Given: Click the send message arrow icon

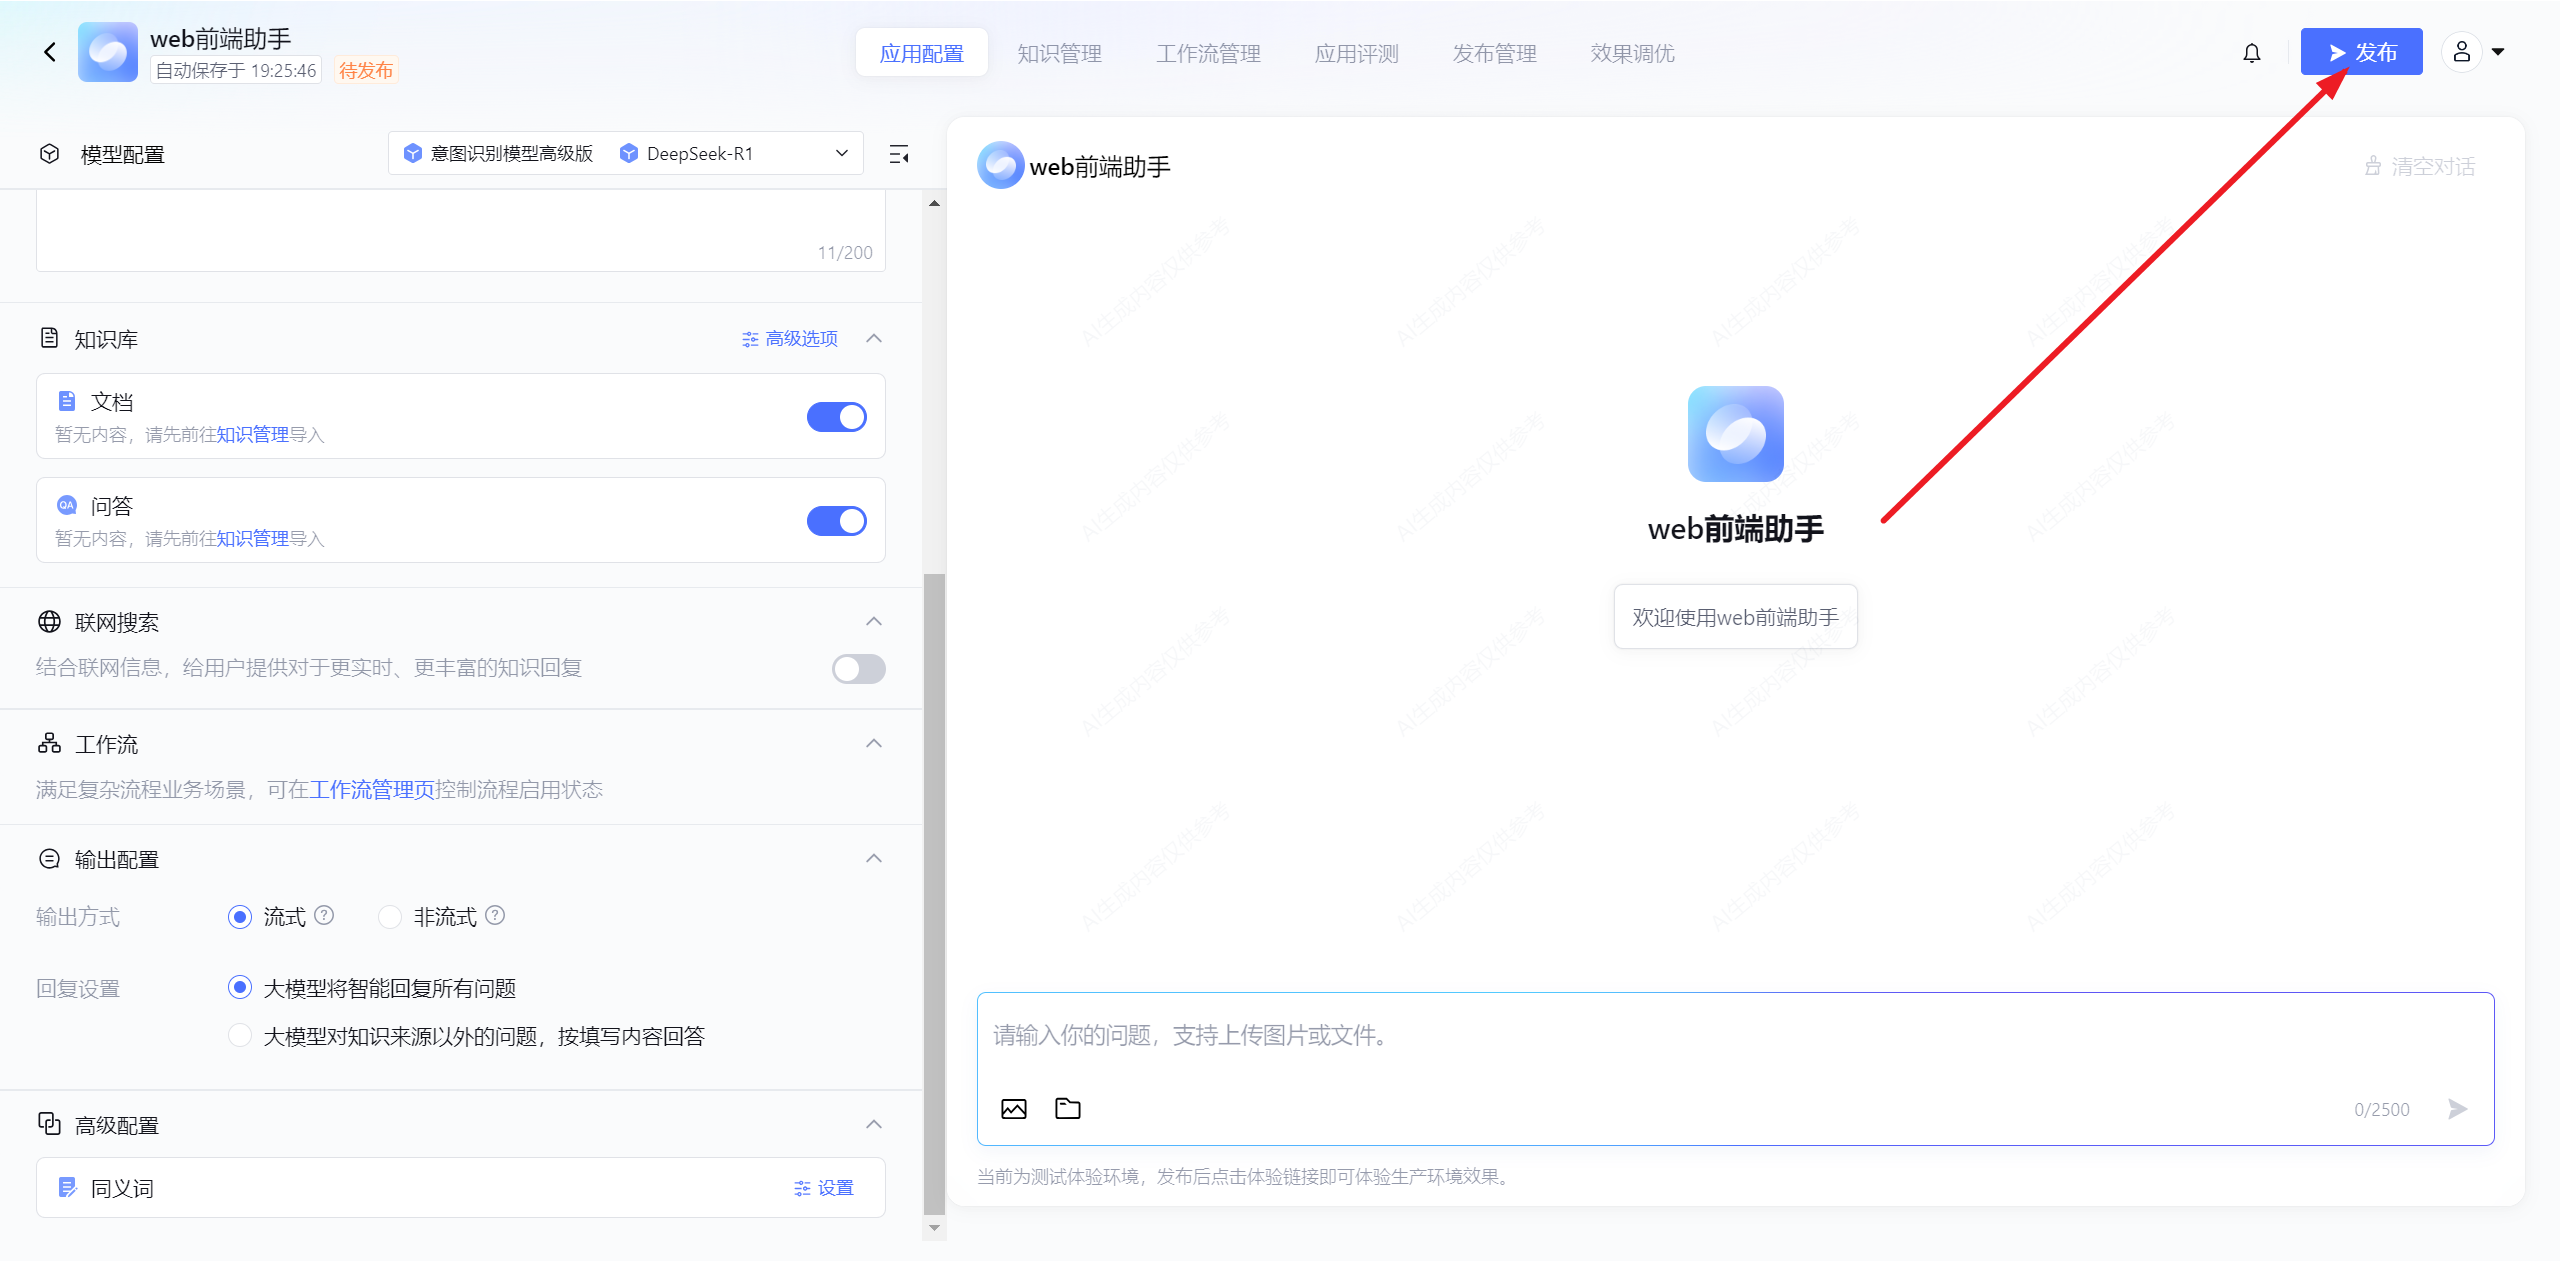Looking at the screenshot, I should click(2458, 1108).
